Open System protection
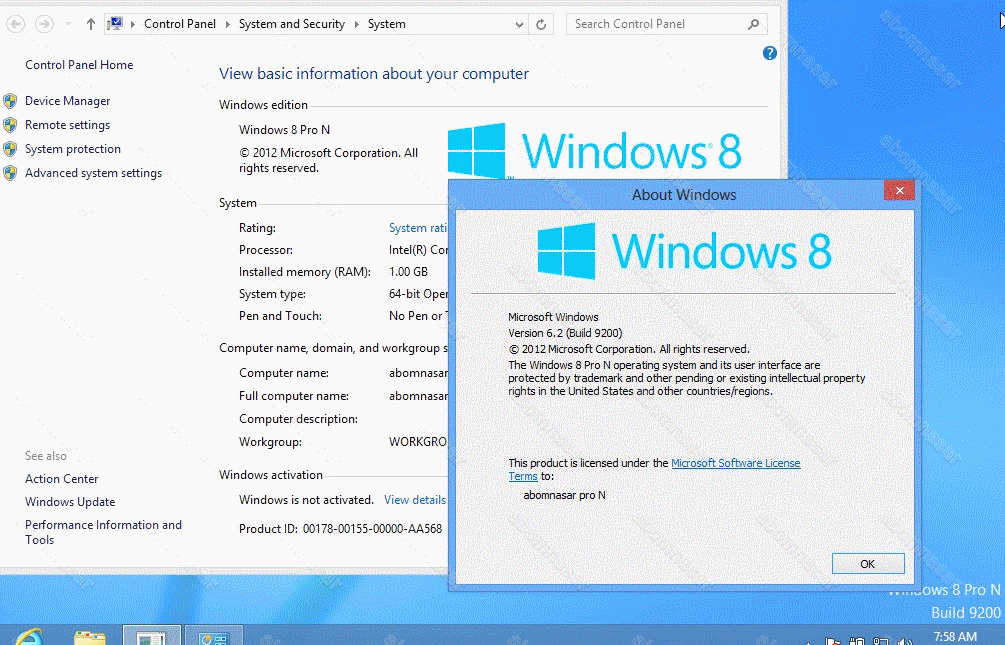This screenshot has width=1005, height=645. point(72,149)
